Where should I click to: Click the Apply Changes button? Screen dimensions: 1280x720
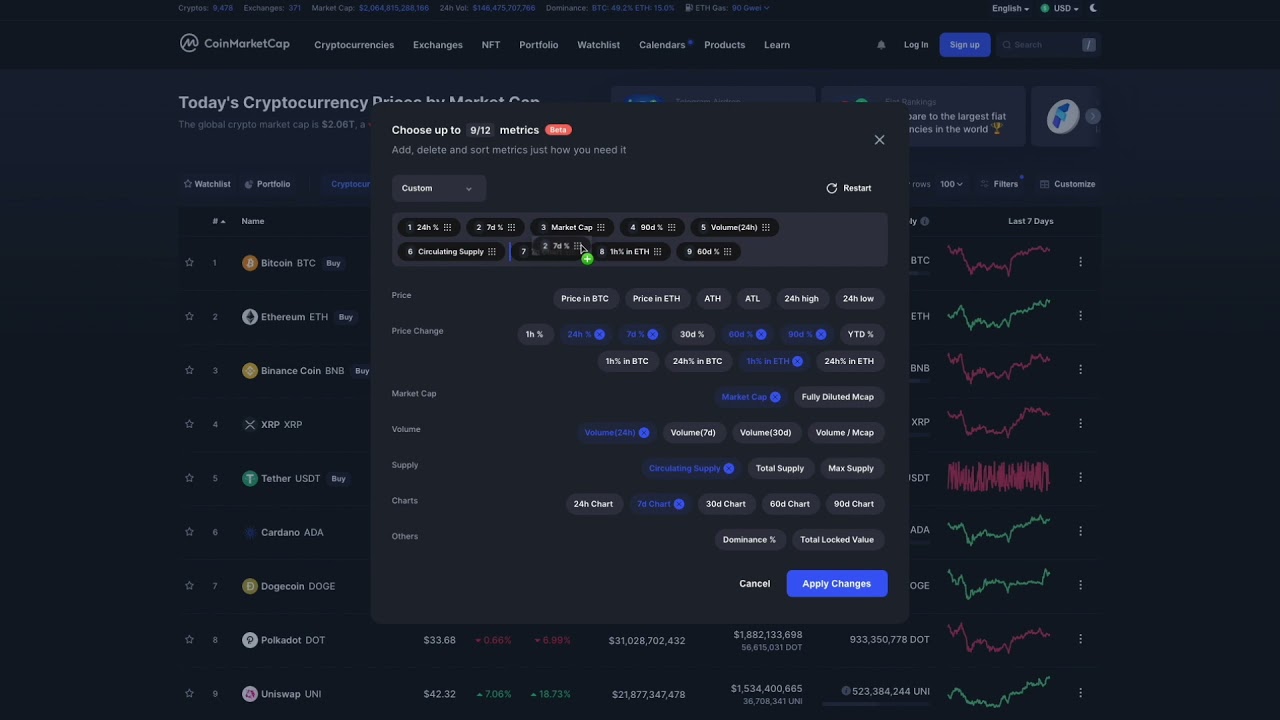837,584
